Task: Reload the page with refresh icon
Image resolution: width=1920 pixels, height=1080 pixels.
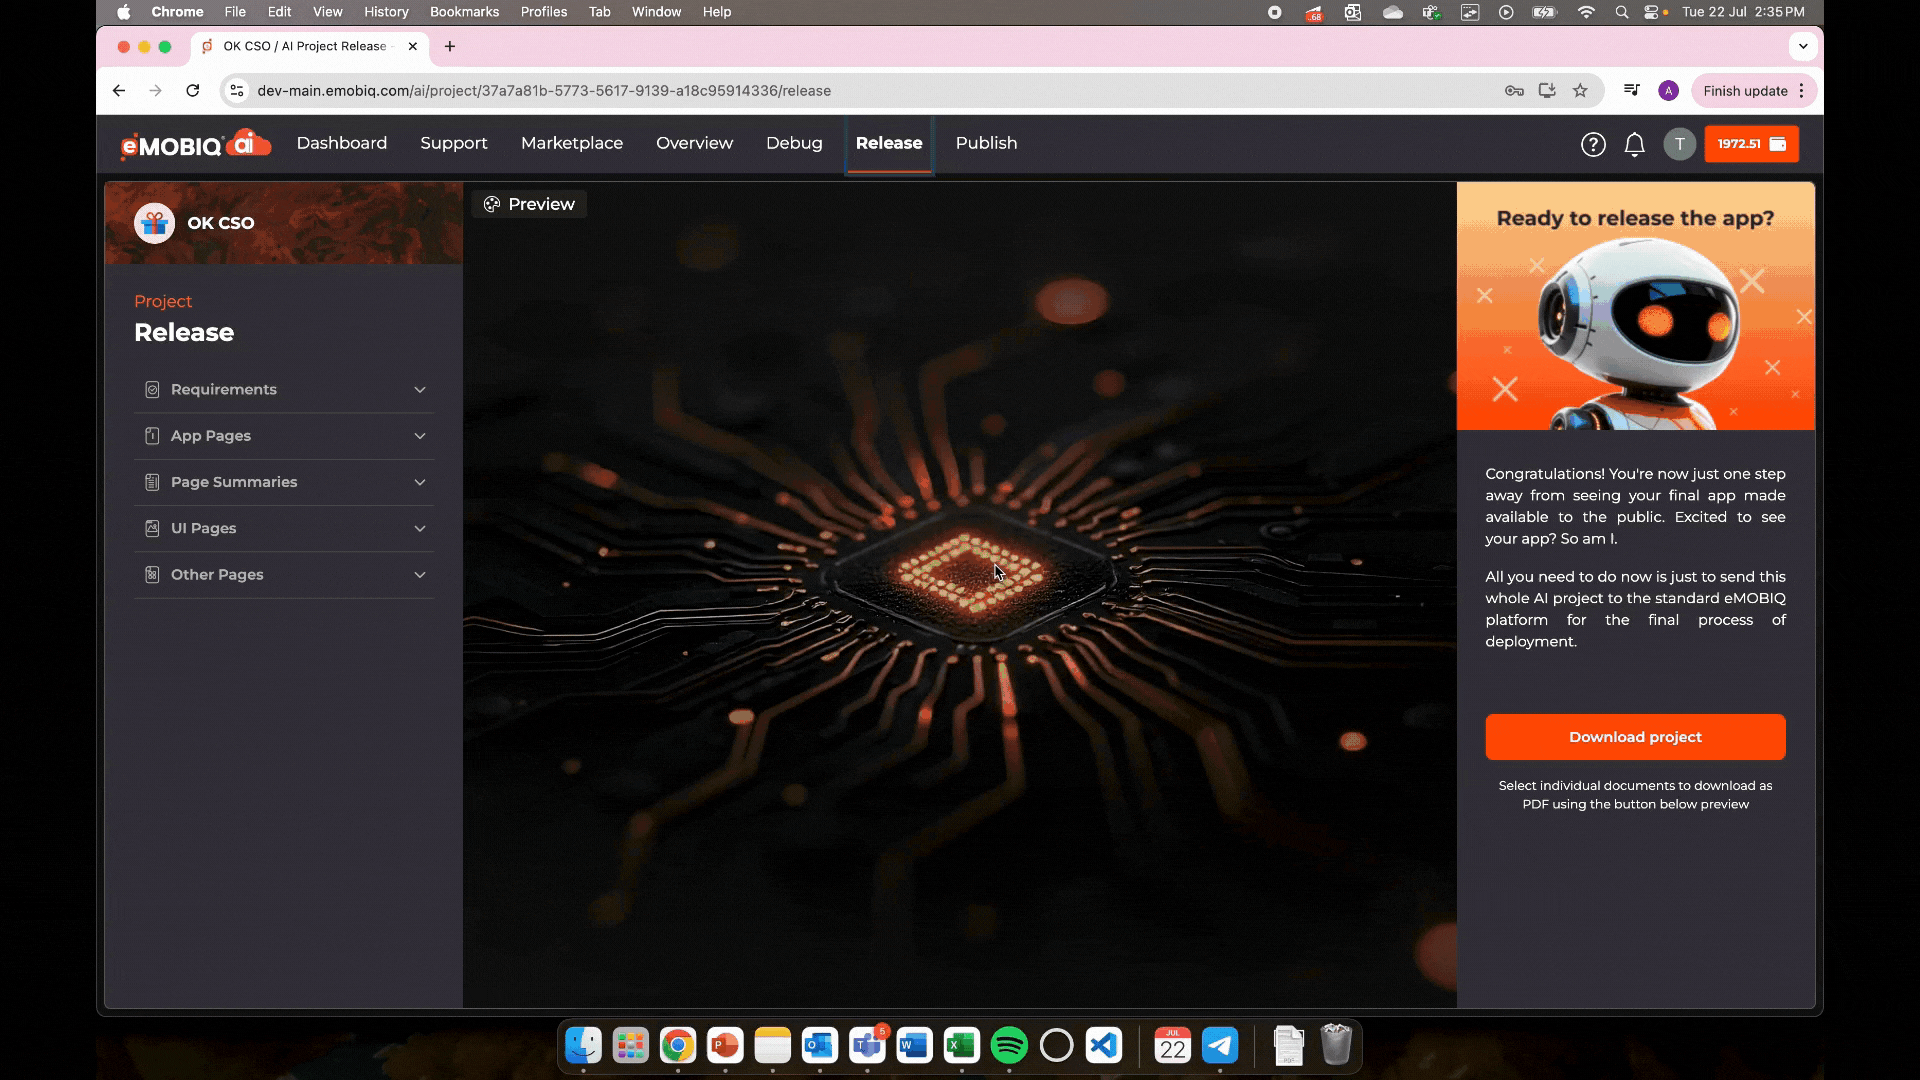Action: tap(193, 91)
